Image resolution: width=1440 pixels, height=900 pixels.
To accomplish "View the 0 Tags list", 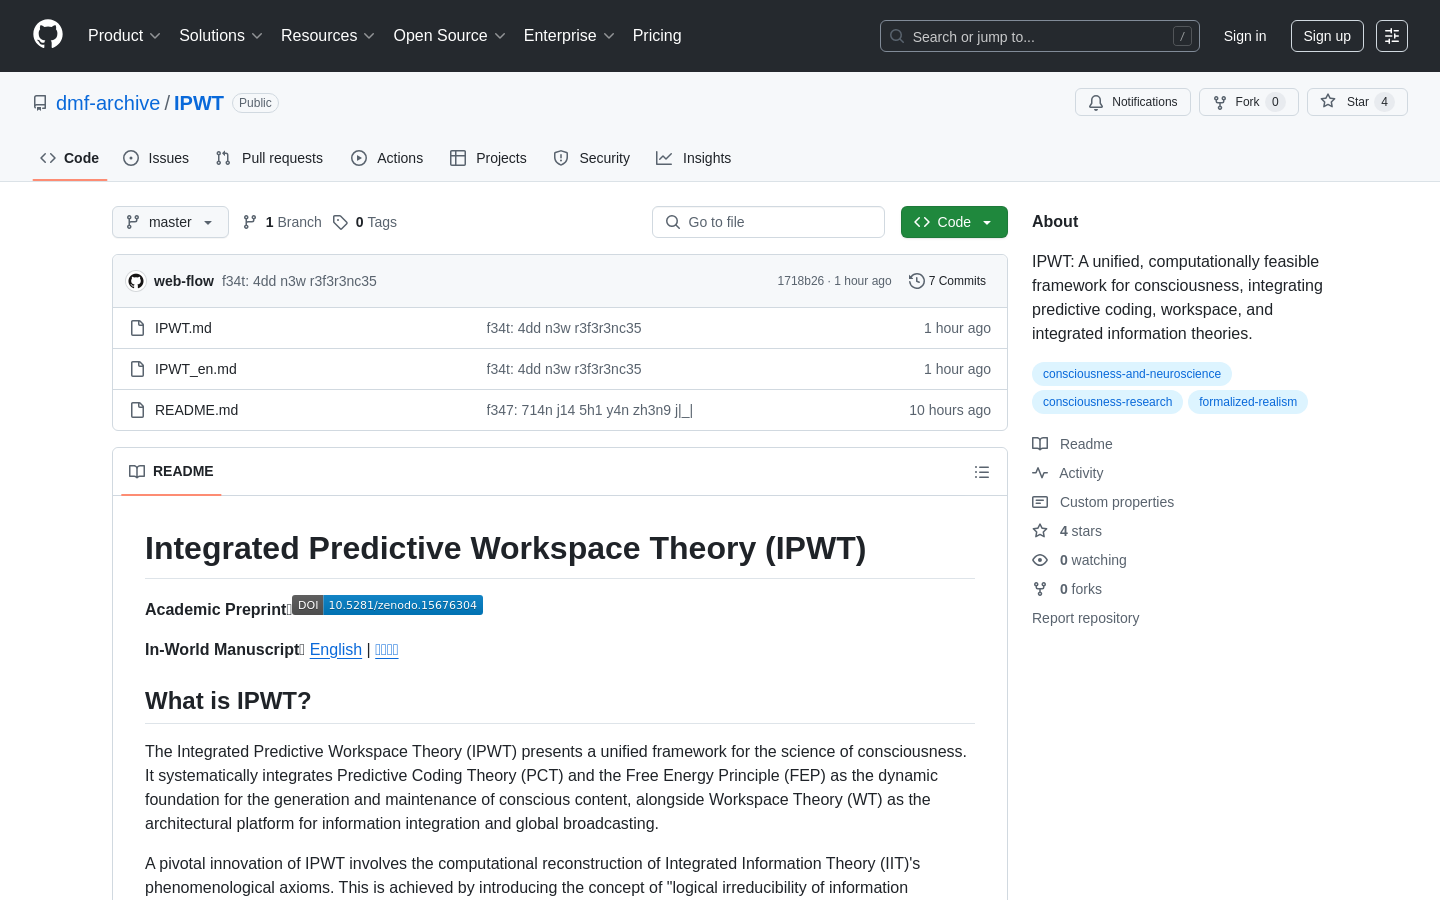I will [365, 222].
